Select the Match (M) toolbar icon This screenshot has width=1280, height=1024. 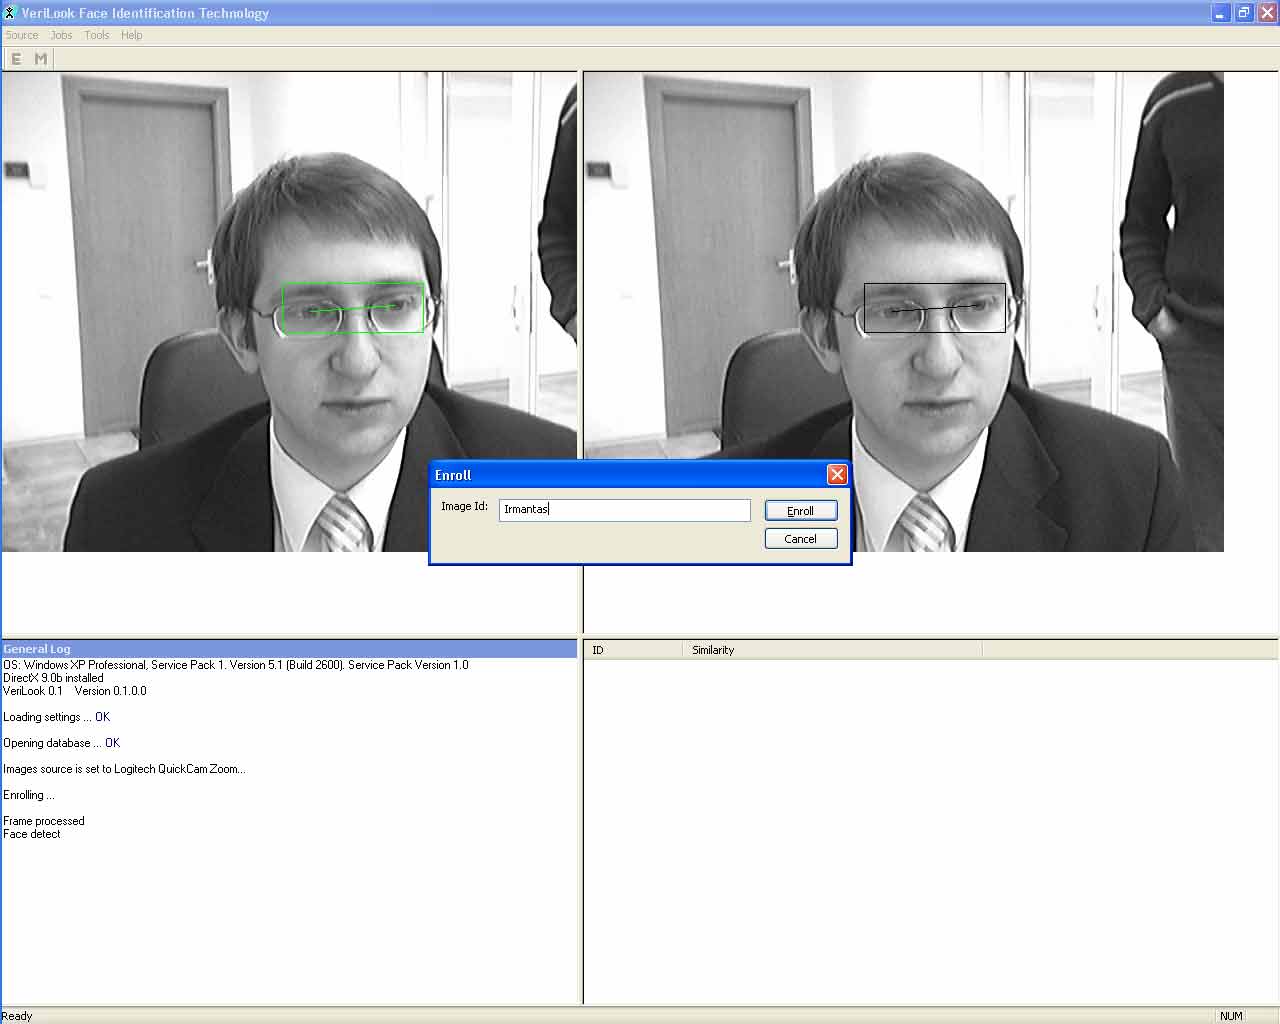click(41, 58)
